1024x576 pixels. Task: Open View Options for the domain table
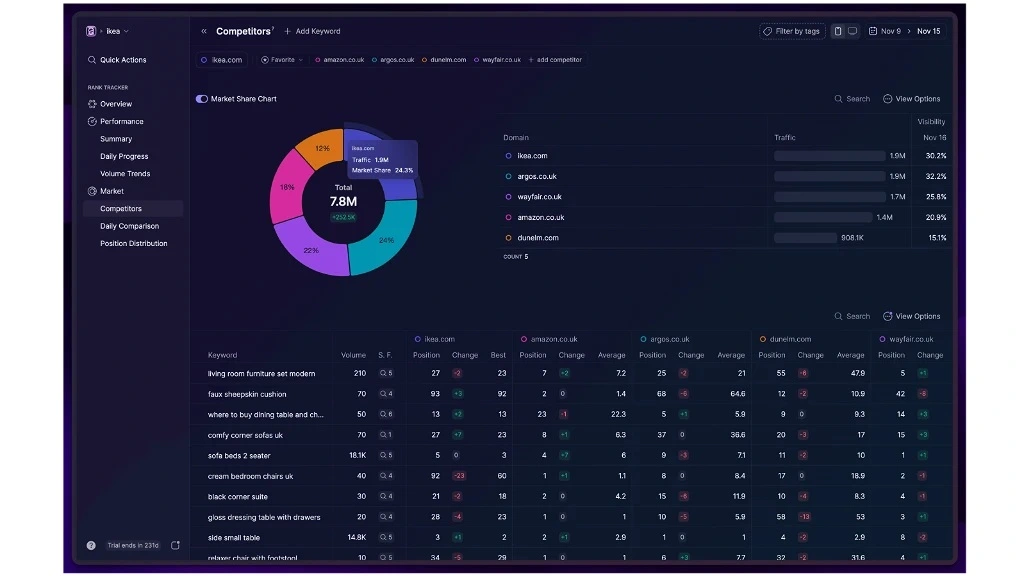pyautogui.click(x=912, y=99)
